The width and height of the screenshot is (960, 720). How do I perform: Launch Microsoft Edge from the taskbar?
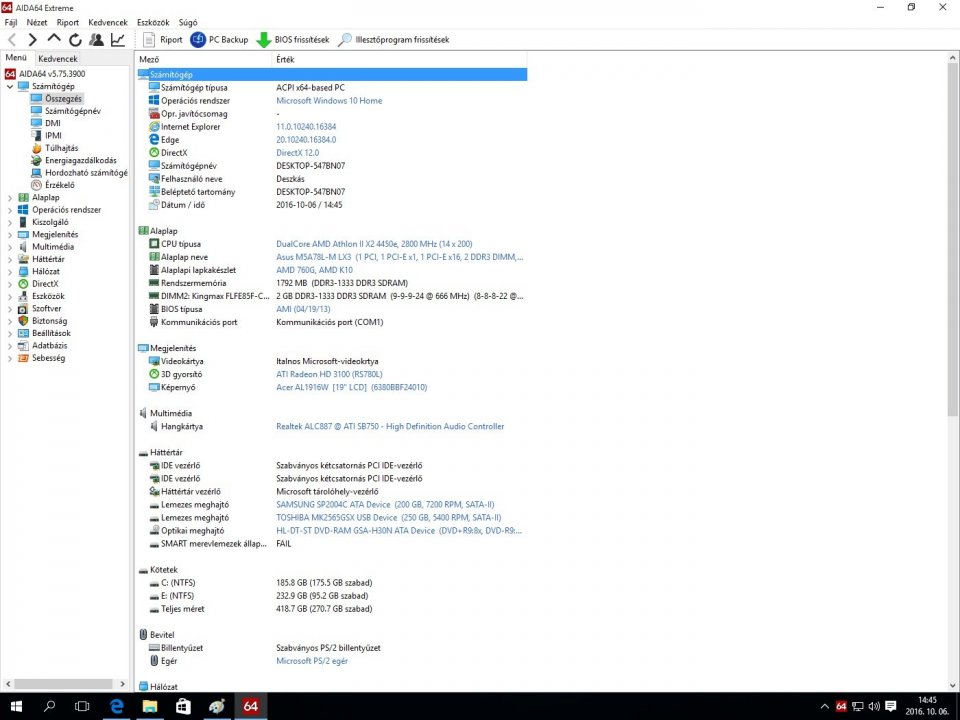click(x=116, y=707)
